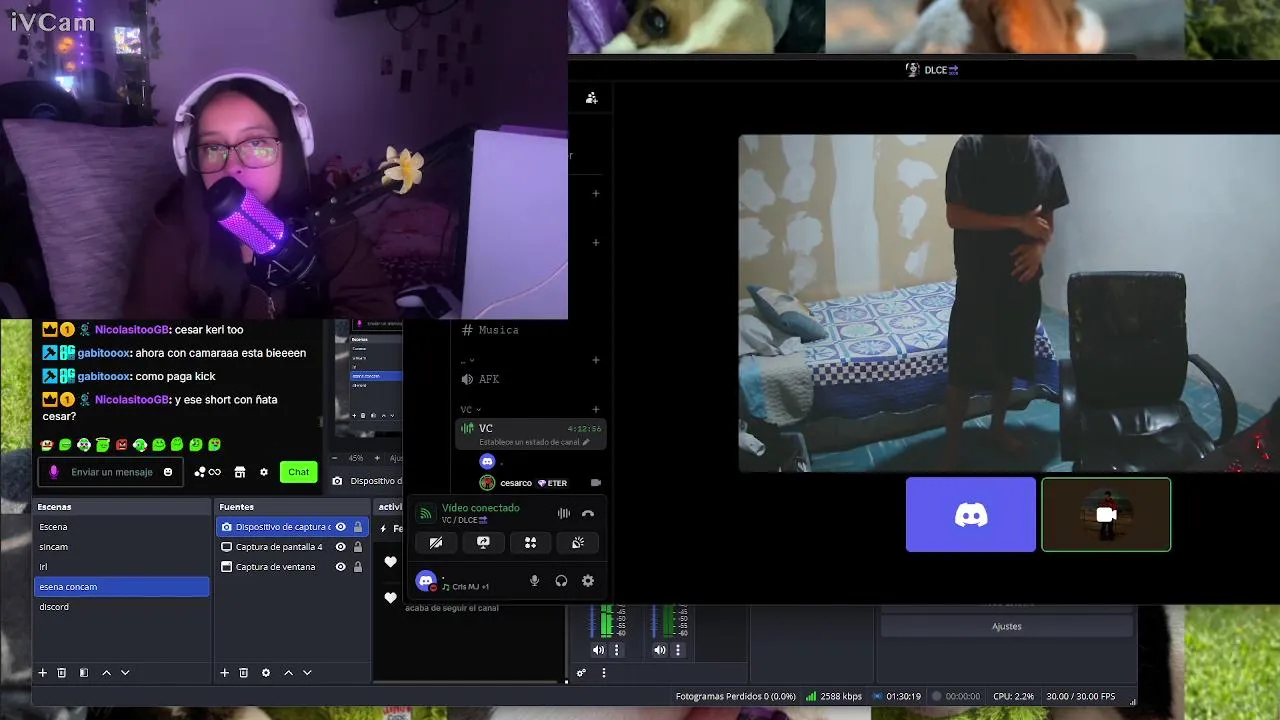The image size is (1280, 720).
Task: Add channel with plus above AFK
Action: tap(596, 360)
